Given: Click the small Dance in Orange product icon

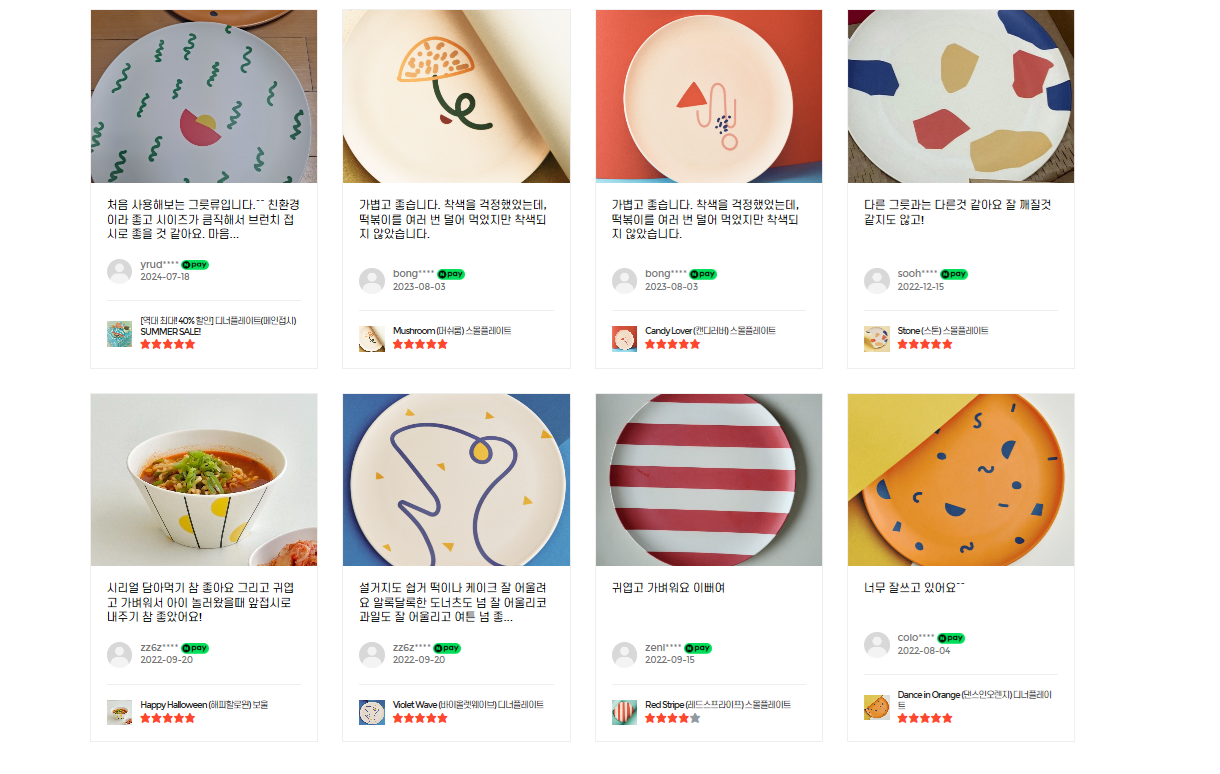Looking at the screenshot, I should [x=877, y=707].
